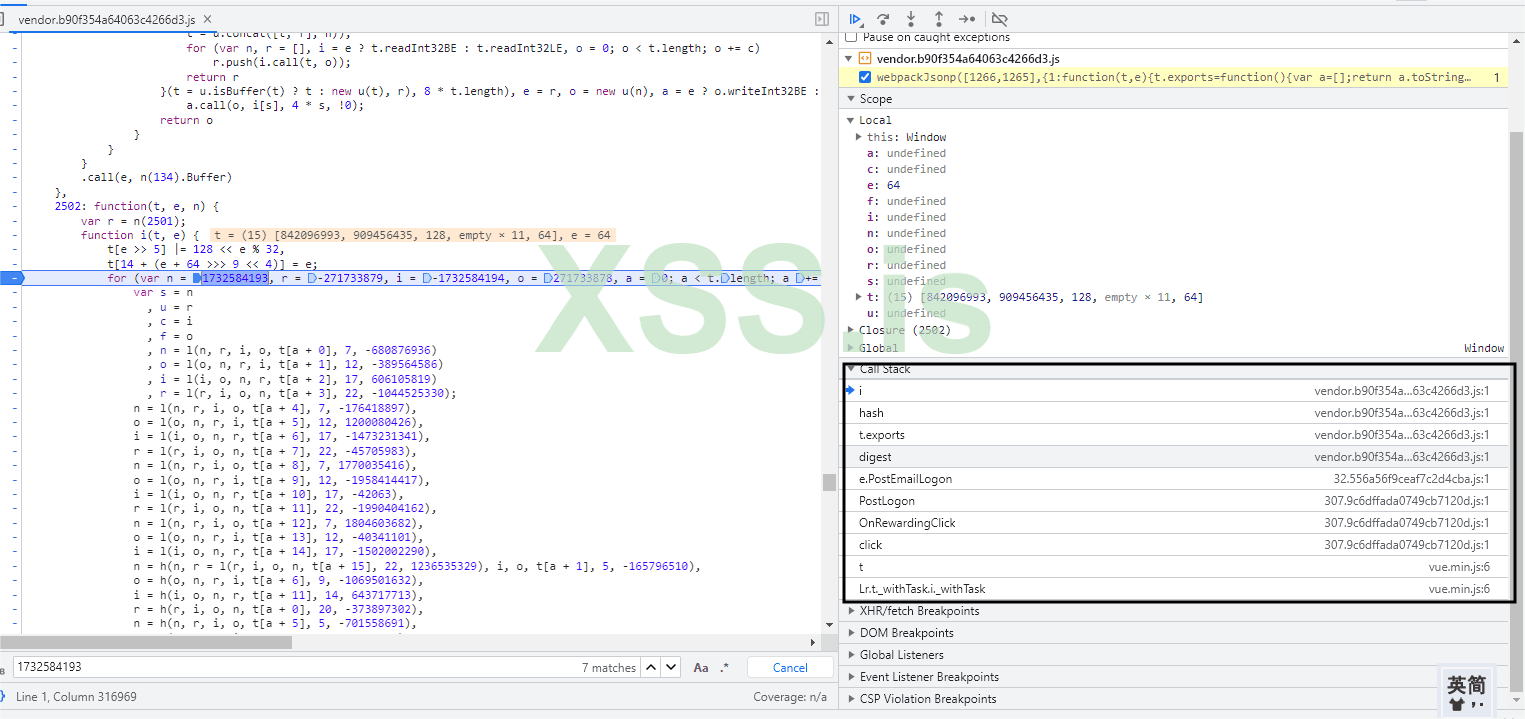This screenshot has height=719, width=1525.
Task: Cancel the search bar
Action: [x=789, y=668]
